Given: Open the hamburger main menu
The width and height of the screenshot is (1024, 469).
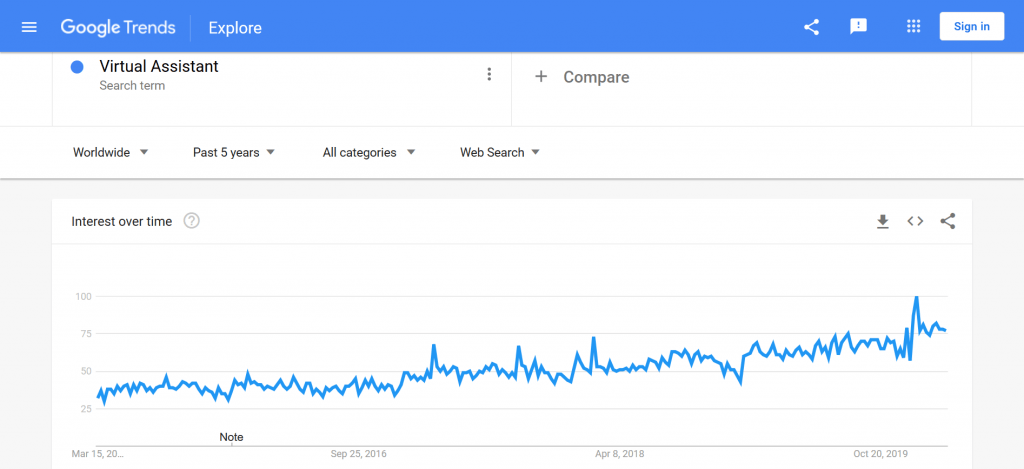Looking at the screenshot, I should pyautogui.click(x=29, y=27).
